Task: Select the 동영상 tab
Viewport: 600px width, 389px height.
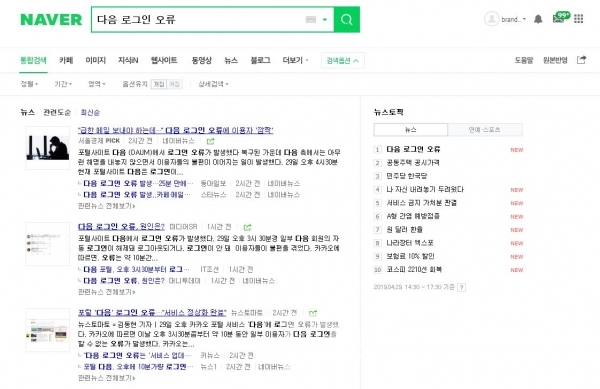Action: [201, 60]
